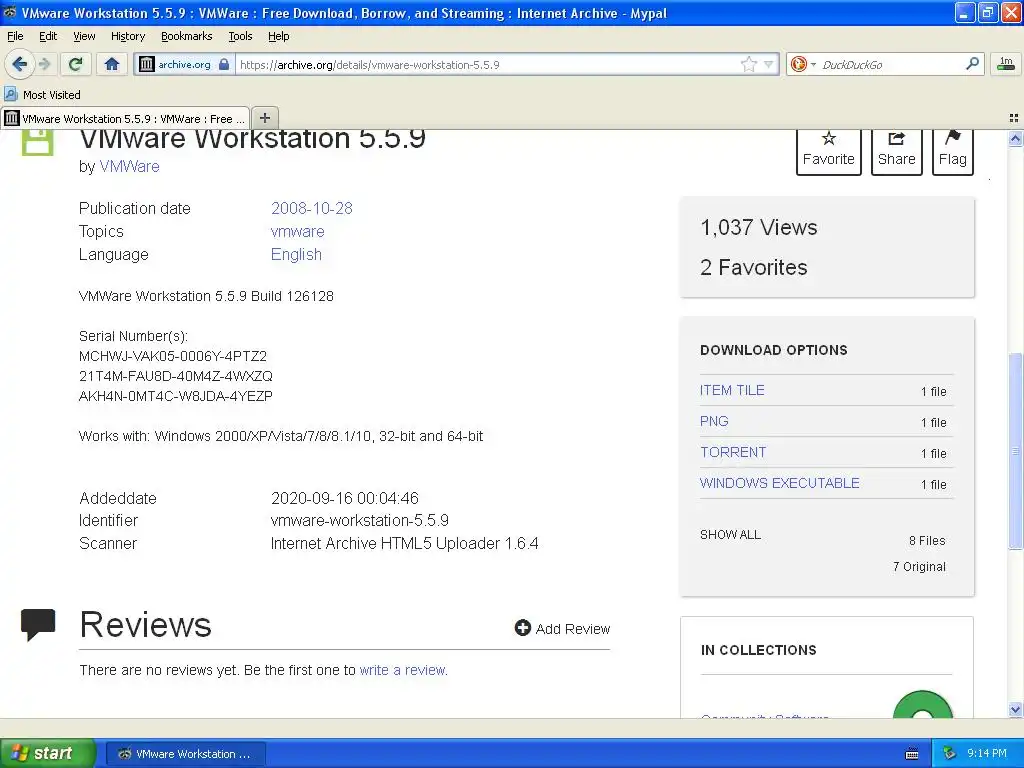Click the English language link
The image size is (1024, 768).
(296, 255)
